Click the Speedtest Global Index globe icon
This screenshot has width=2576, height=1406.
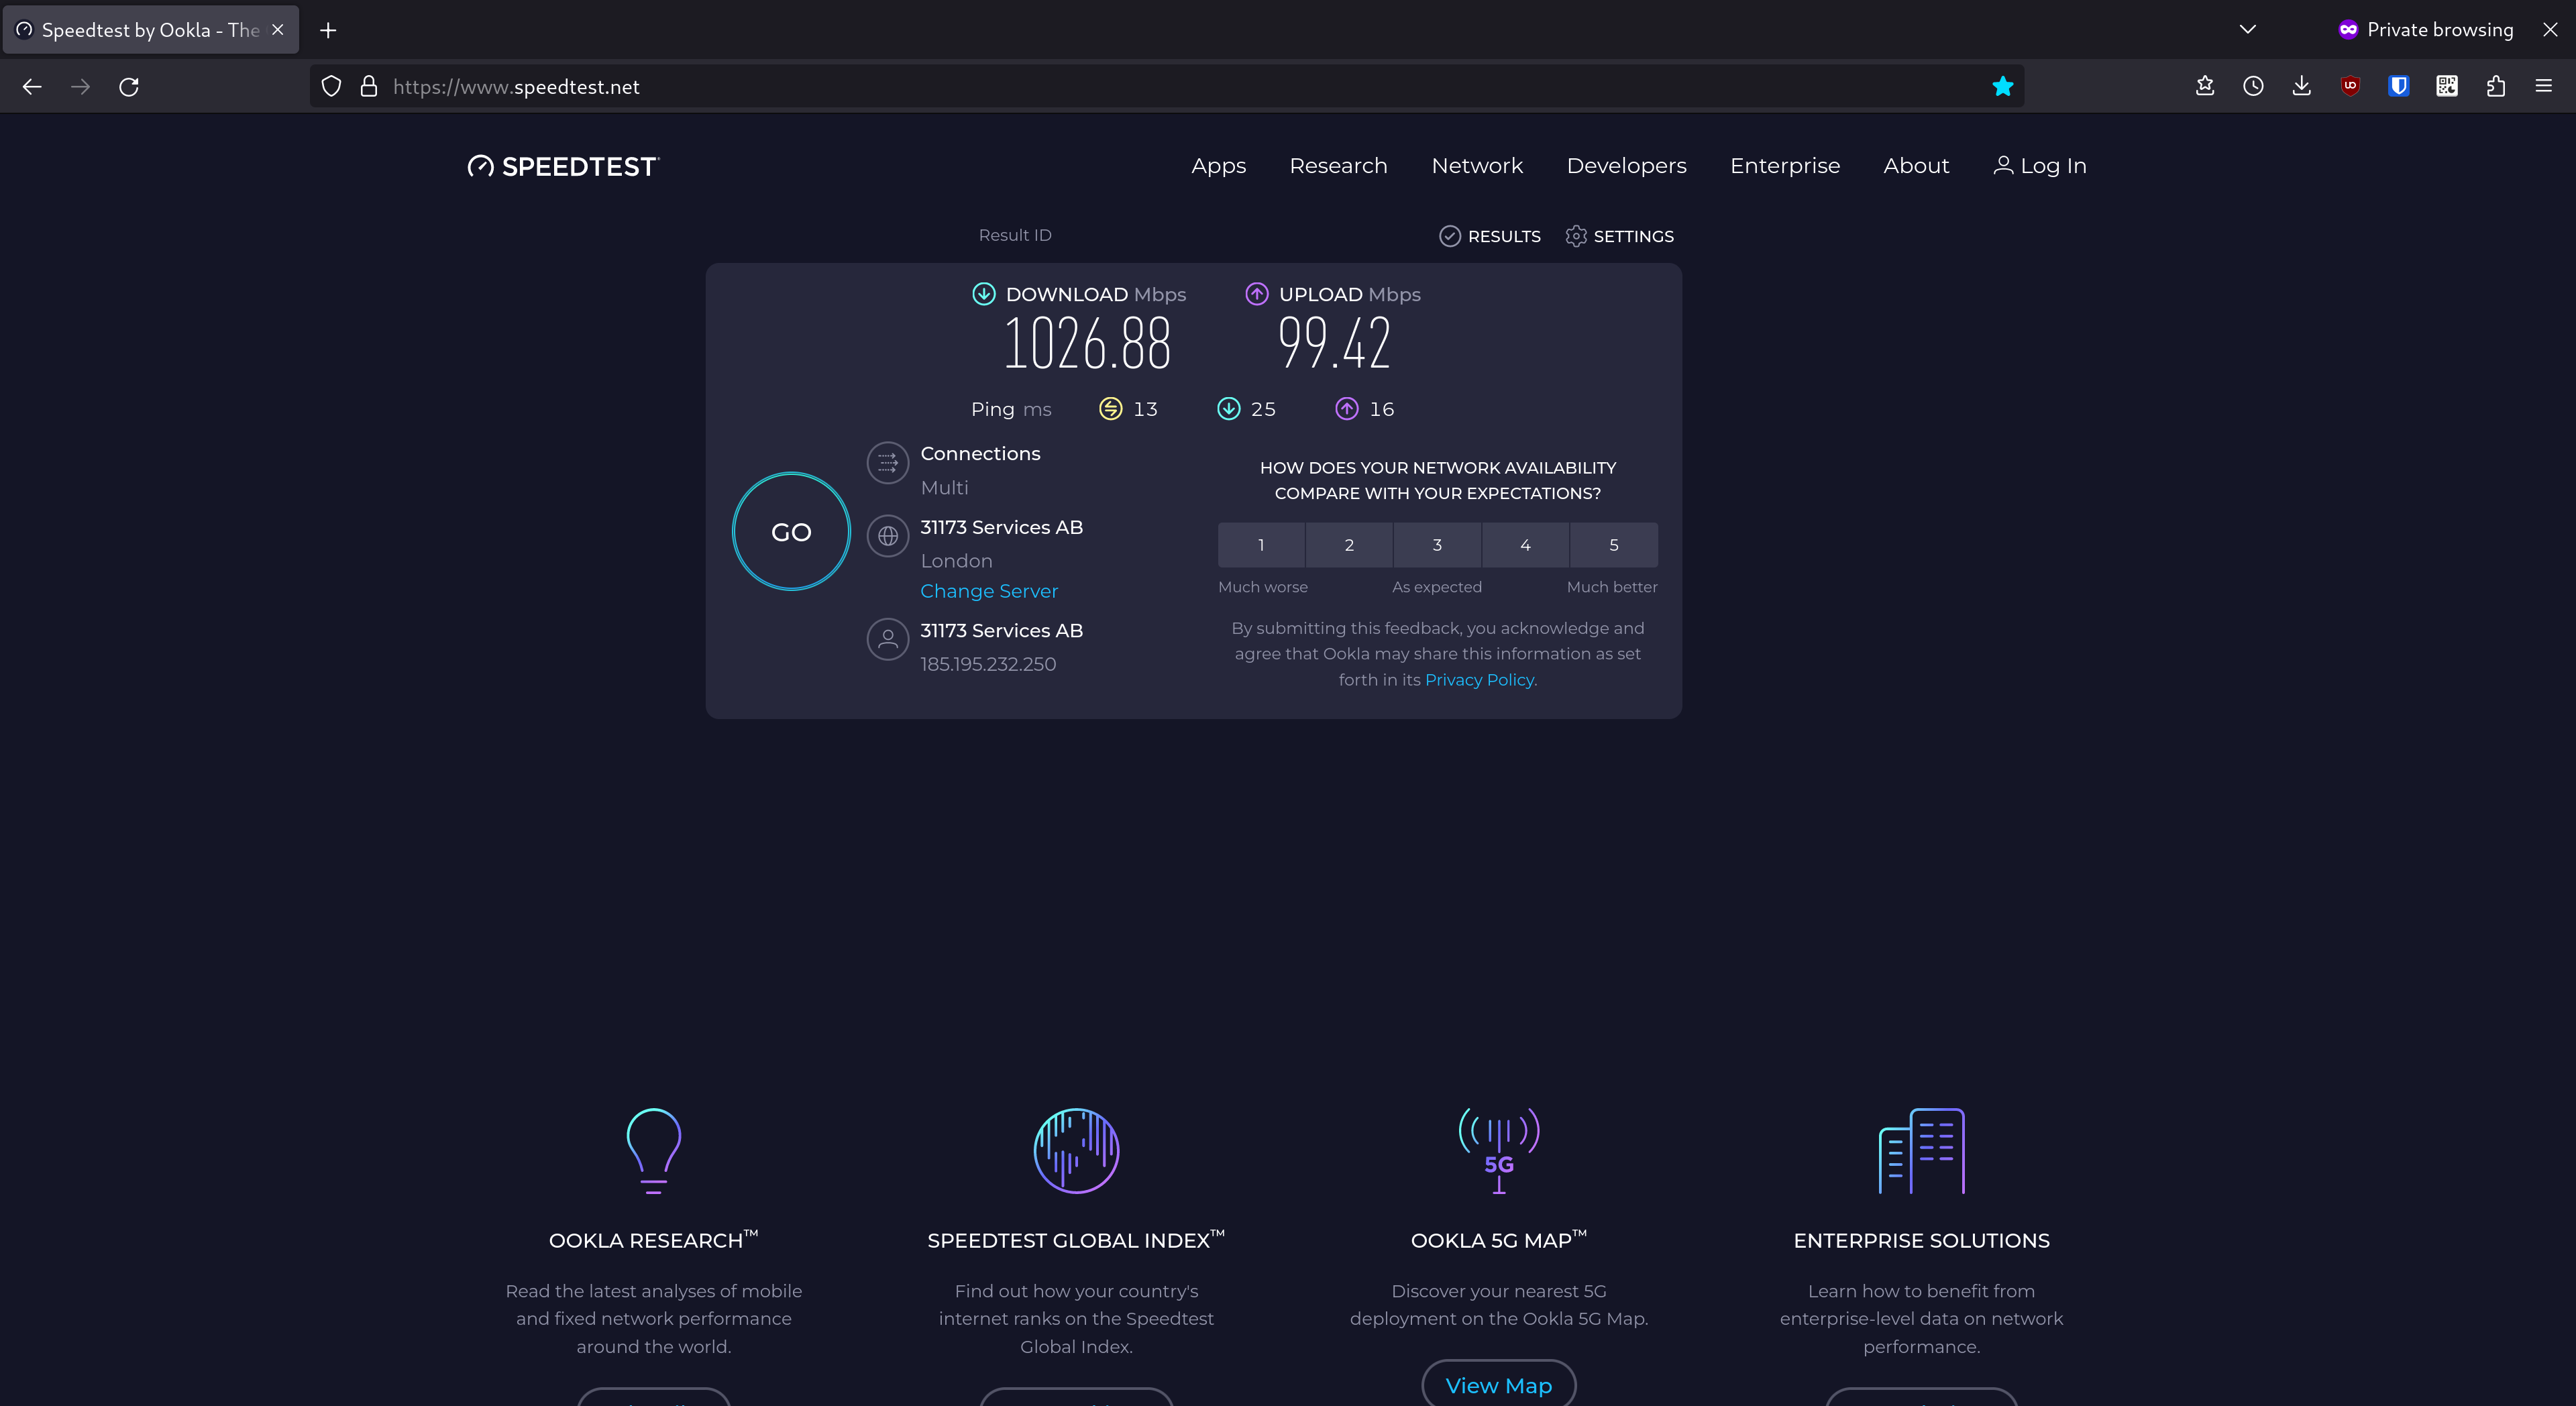(1076, 1151)
